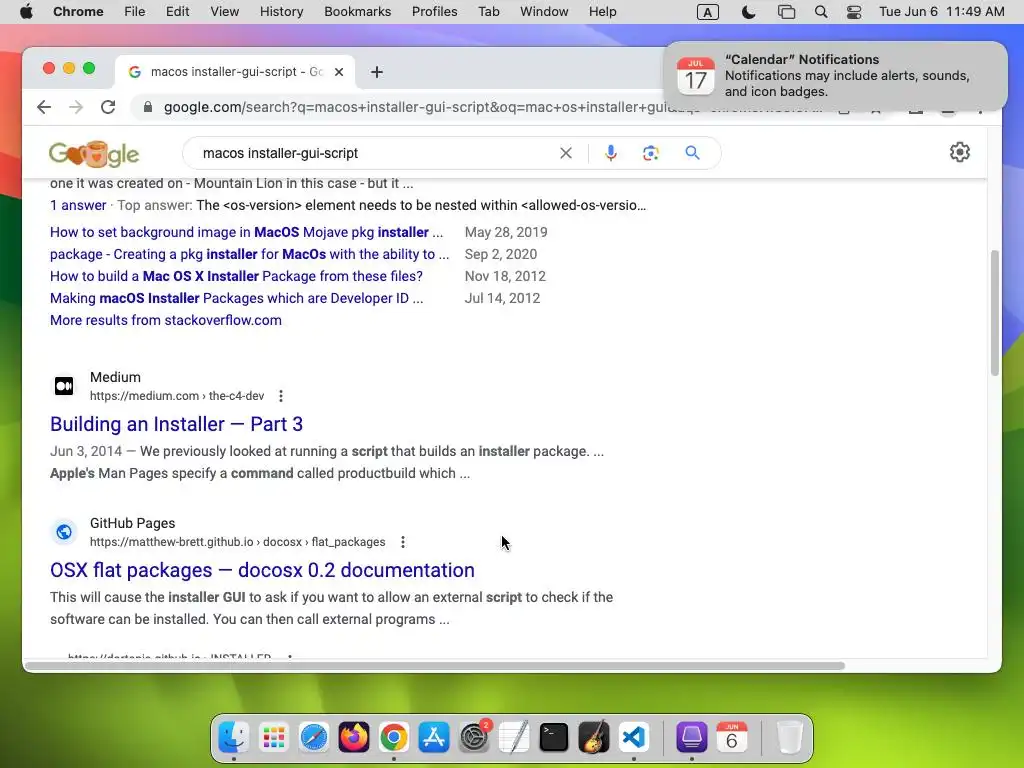Submit search with the magnifying glass icon
This screenshot has height=768, width=1024.
(x=692, y=153)
